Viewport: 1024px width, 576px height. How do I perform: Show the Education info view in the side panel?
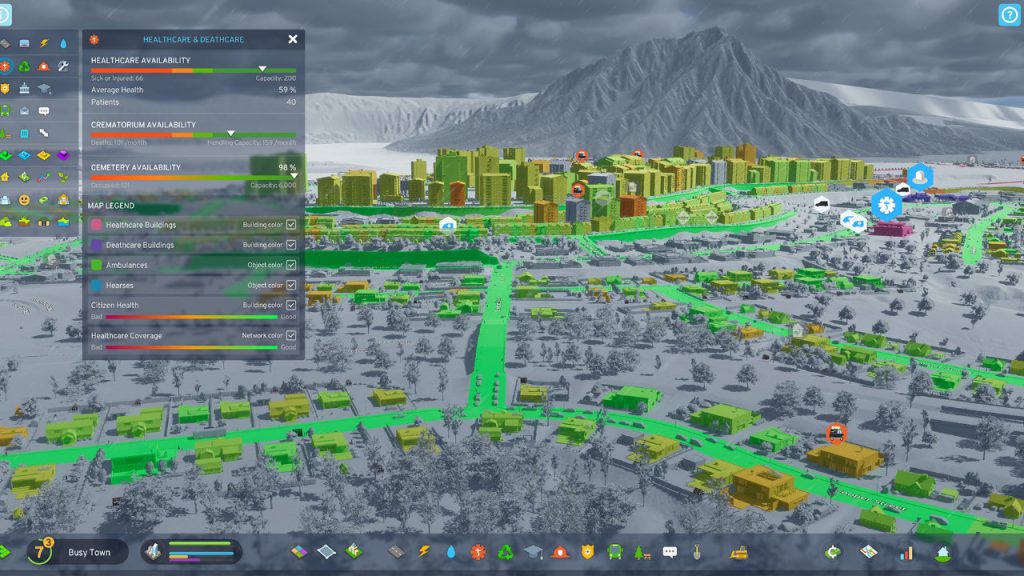pos(44,88)
